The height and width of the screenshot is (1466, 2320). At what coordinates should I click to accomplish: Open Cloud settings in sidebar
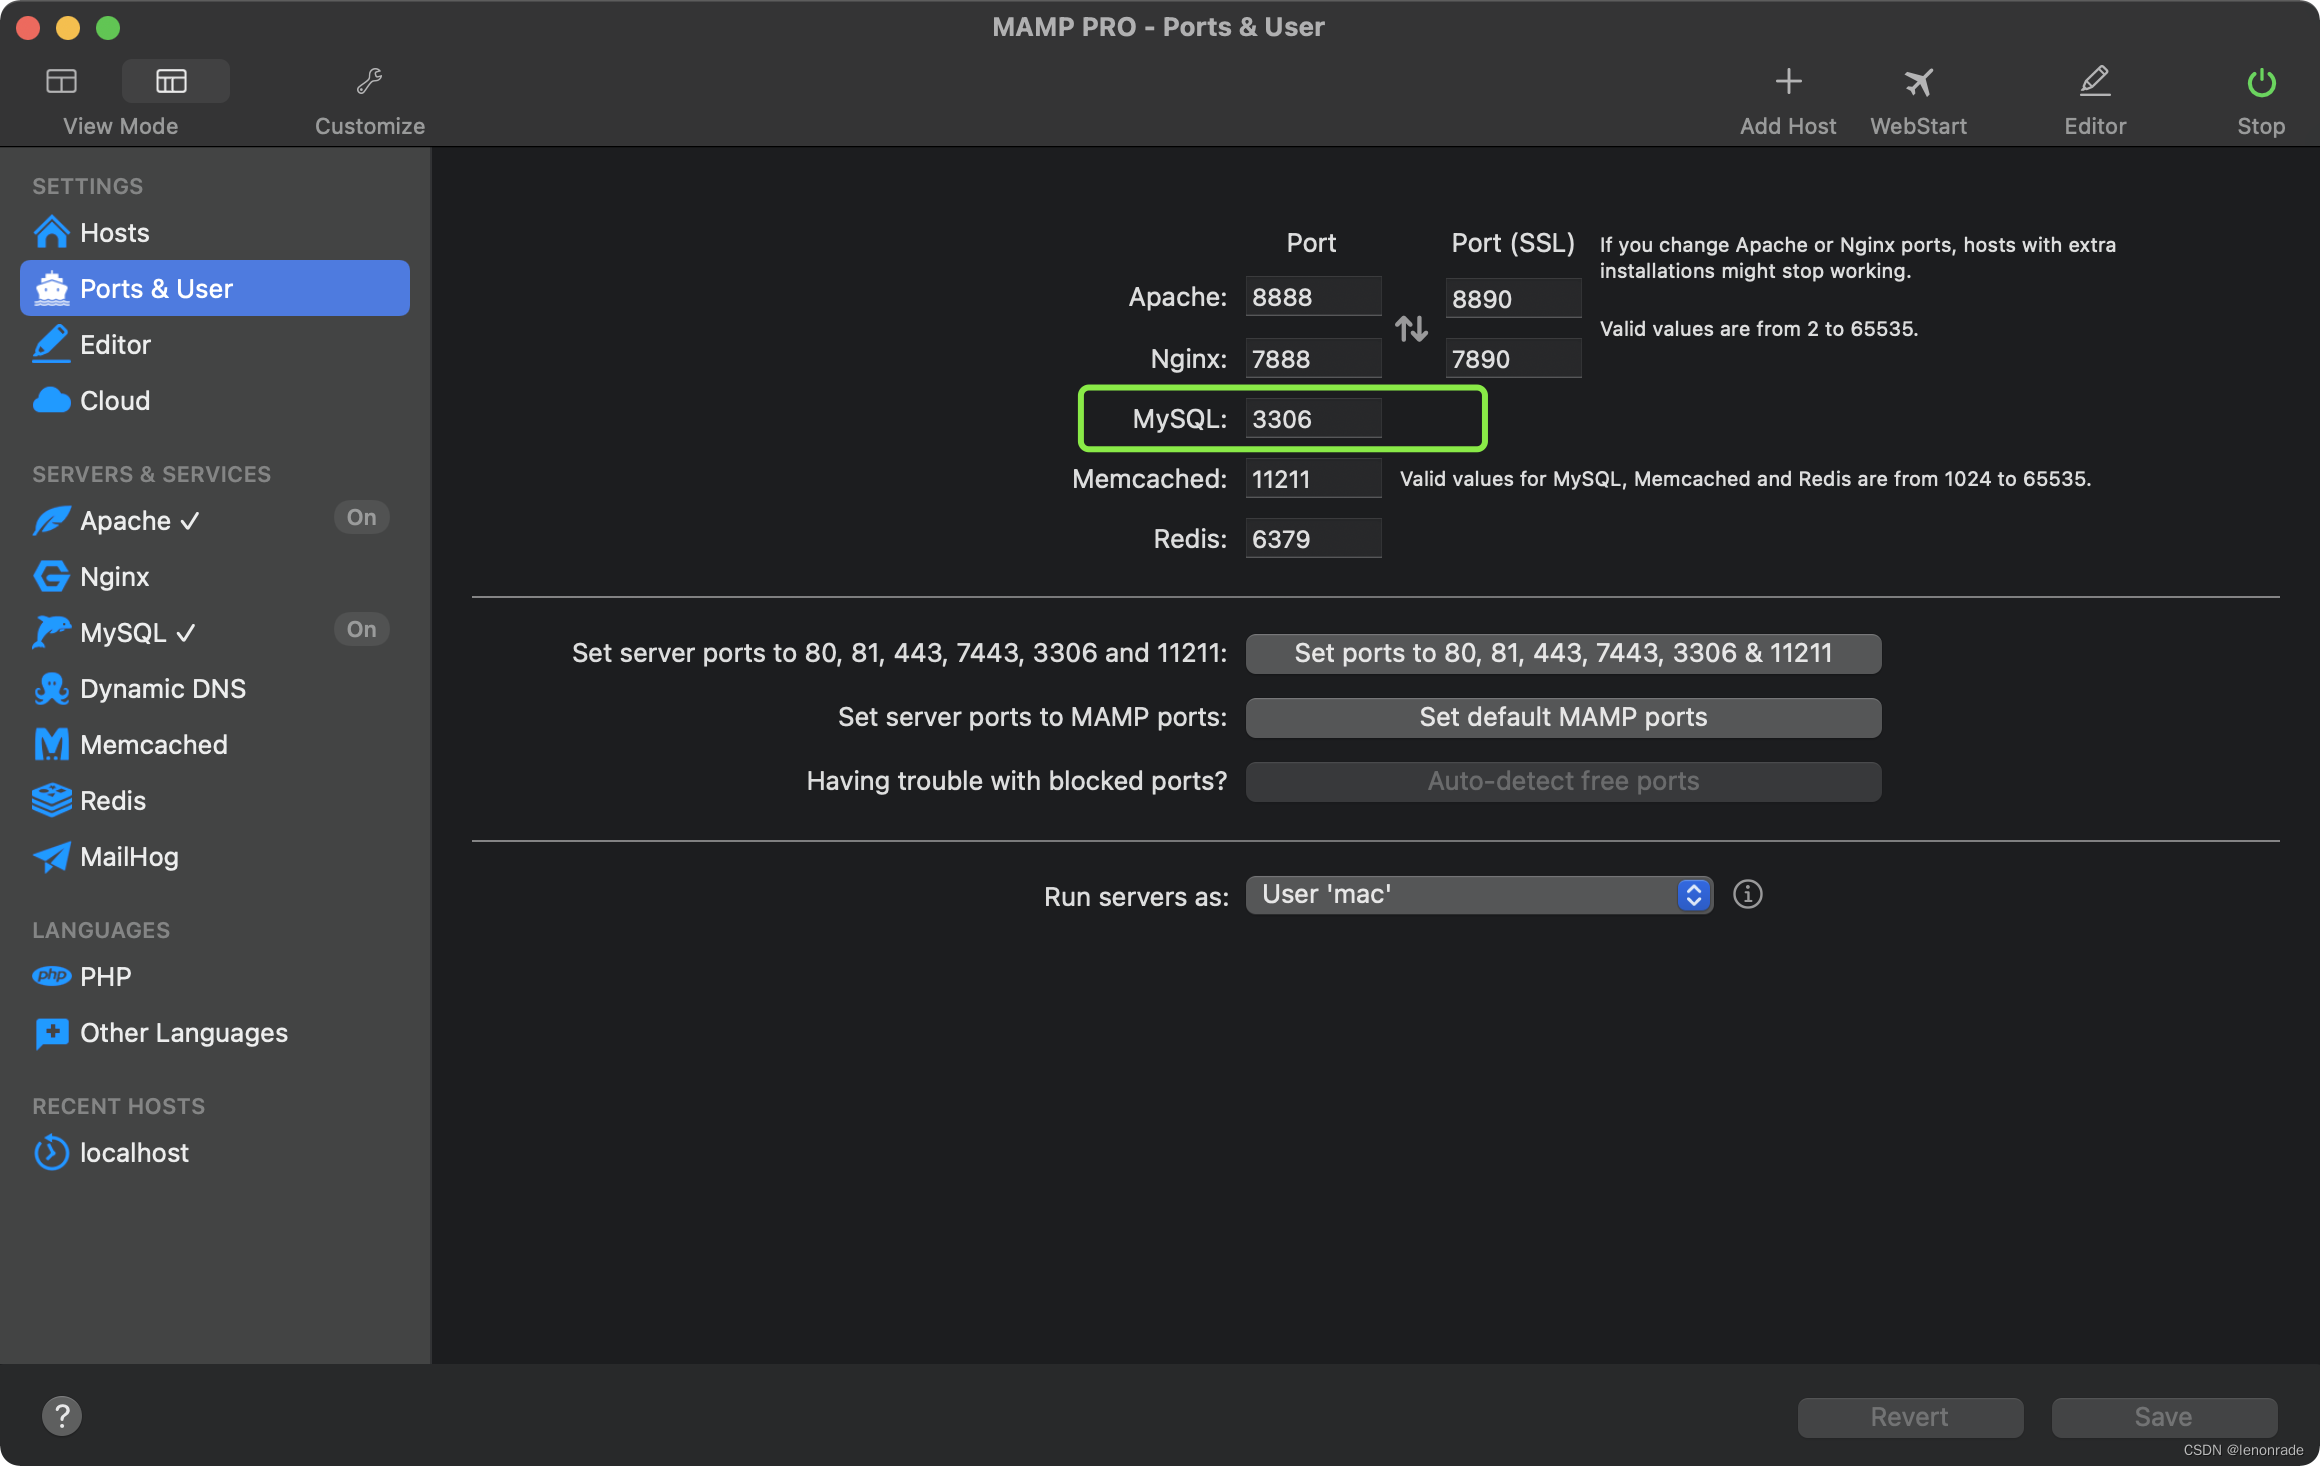click(215, 400)
